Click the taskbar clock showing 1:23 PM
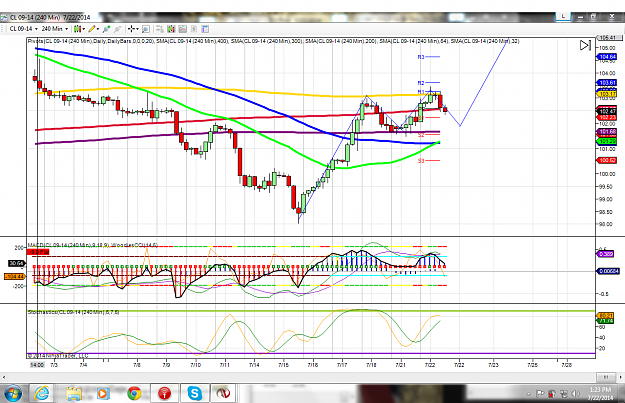The height and width of the screenshot is (403, 625). coord(600,393)
